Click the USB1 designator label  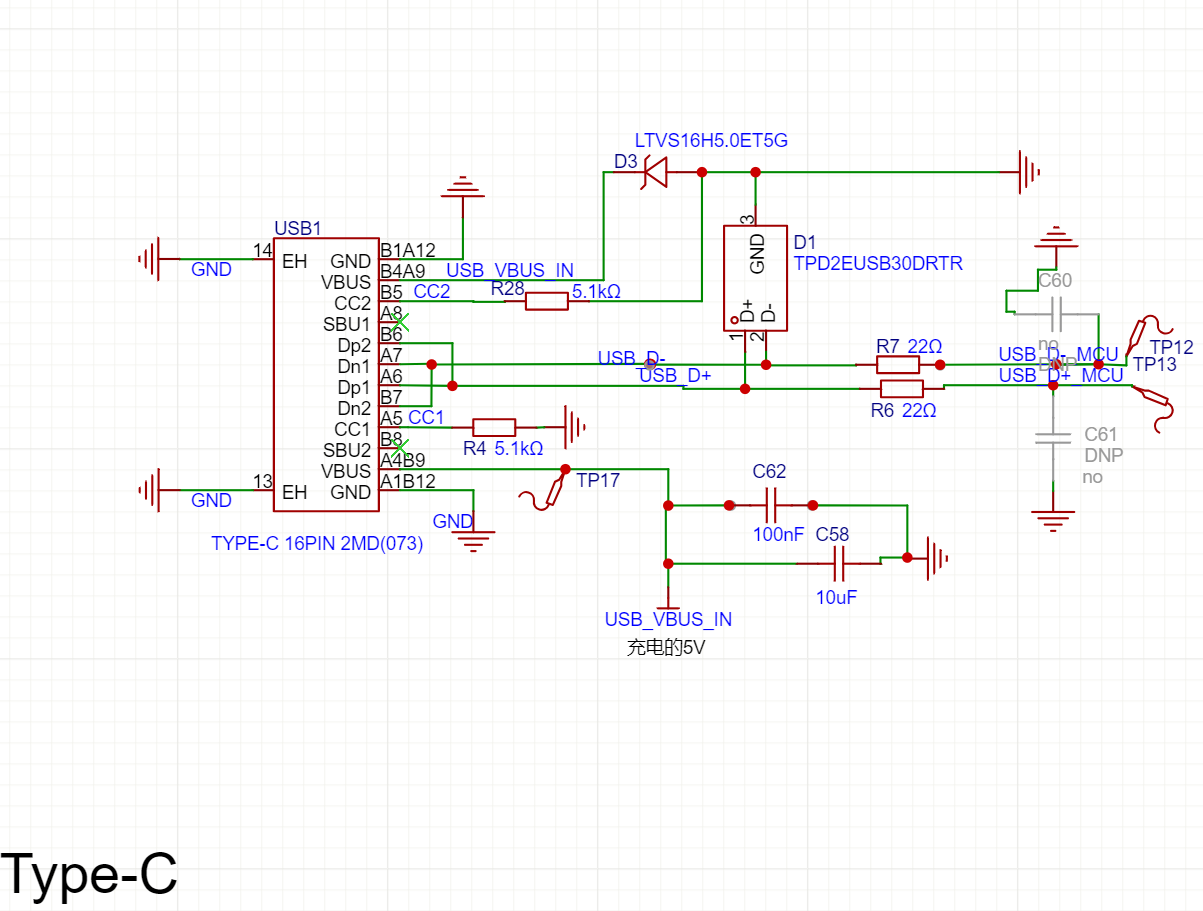tap(298, 229)
